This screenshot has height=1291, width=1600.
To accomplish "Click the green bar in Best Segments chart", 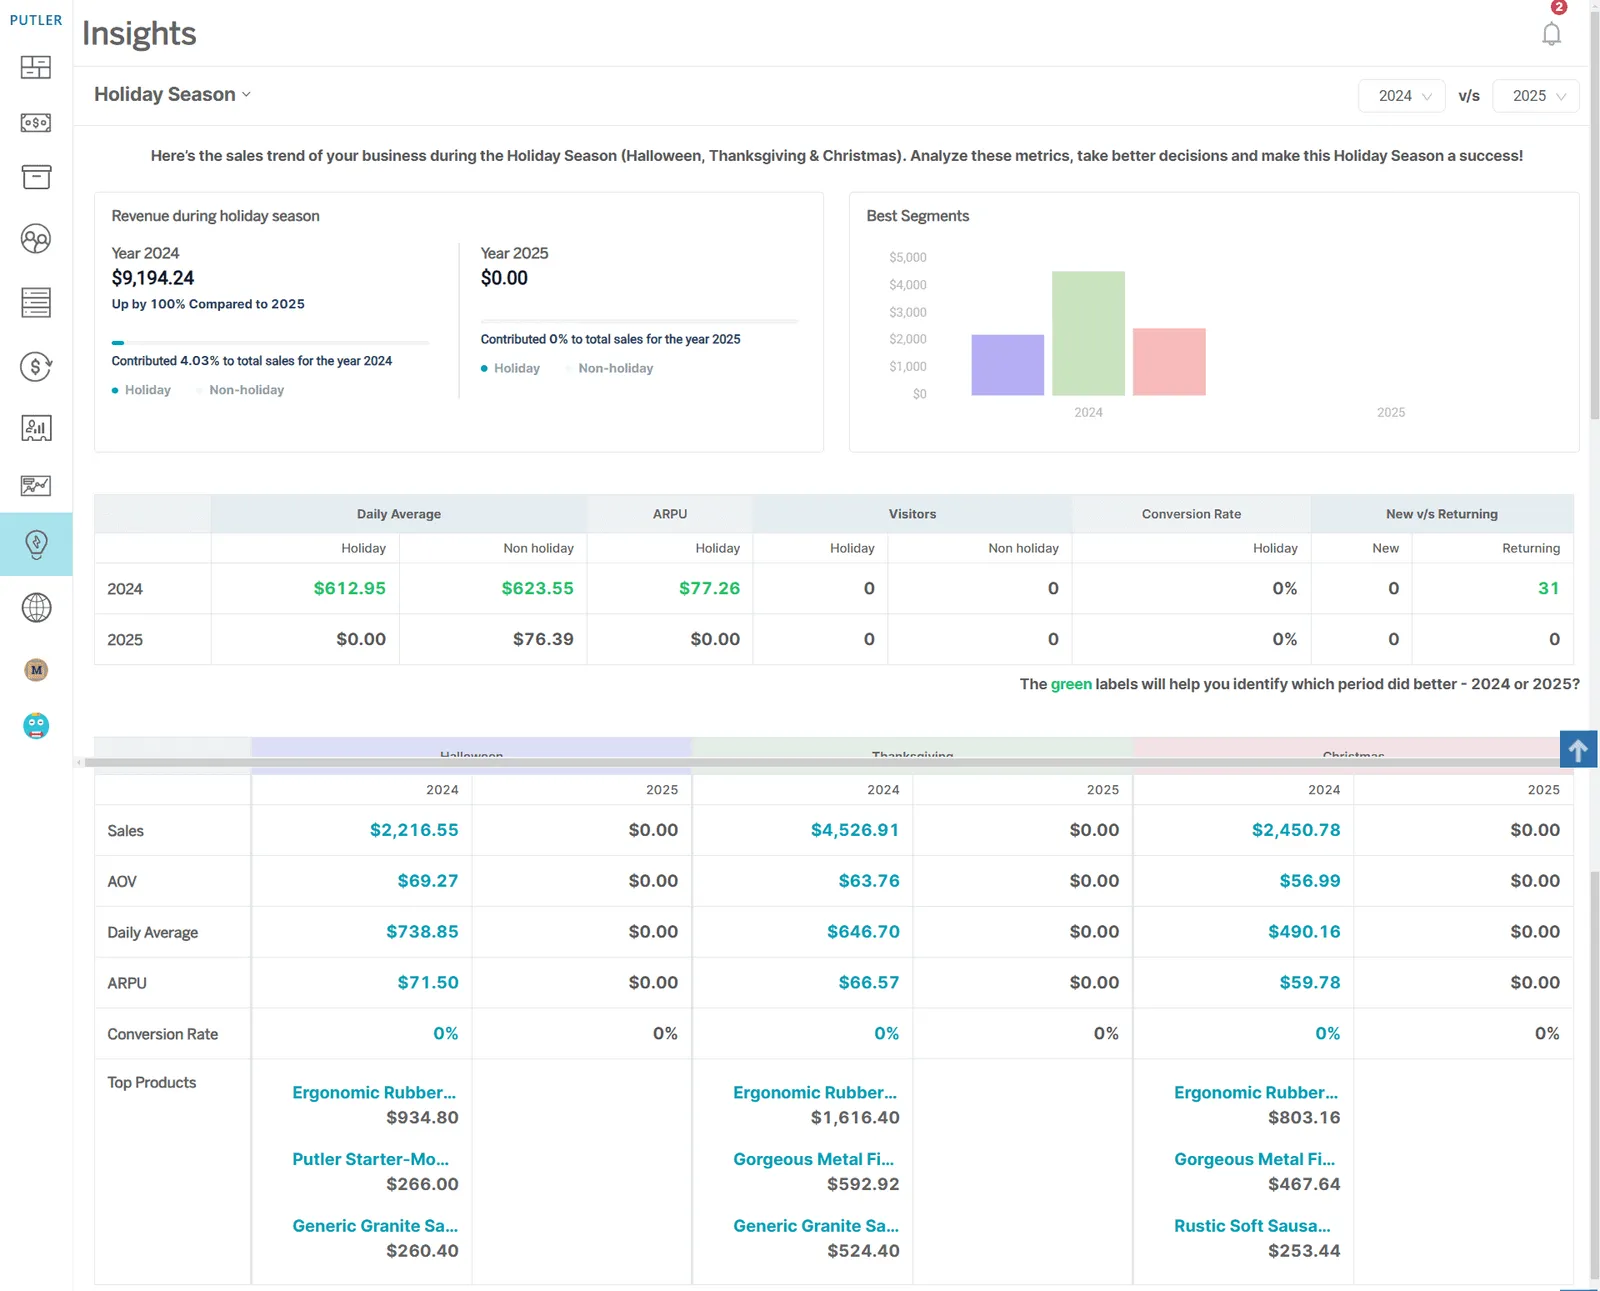I will [x=1088, y=333].
